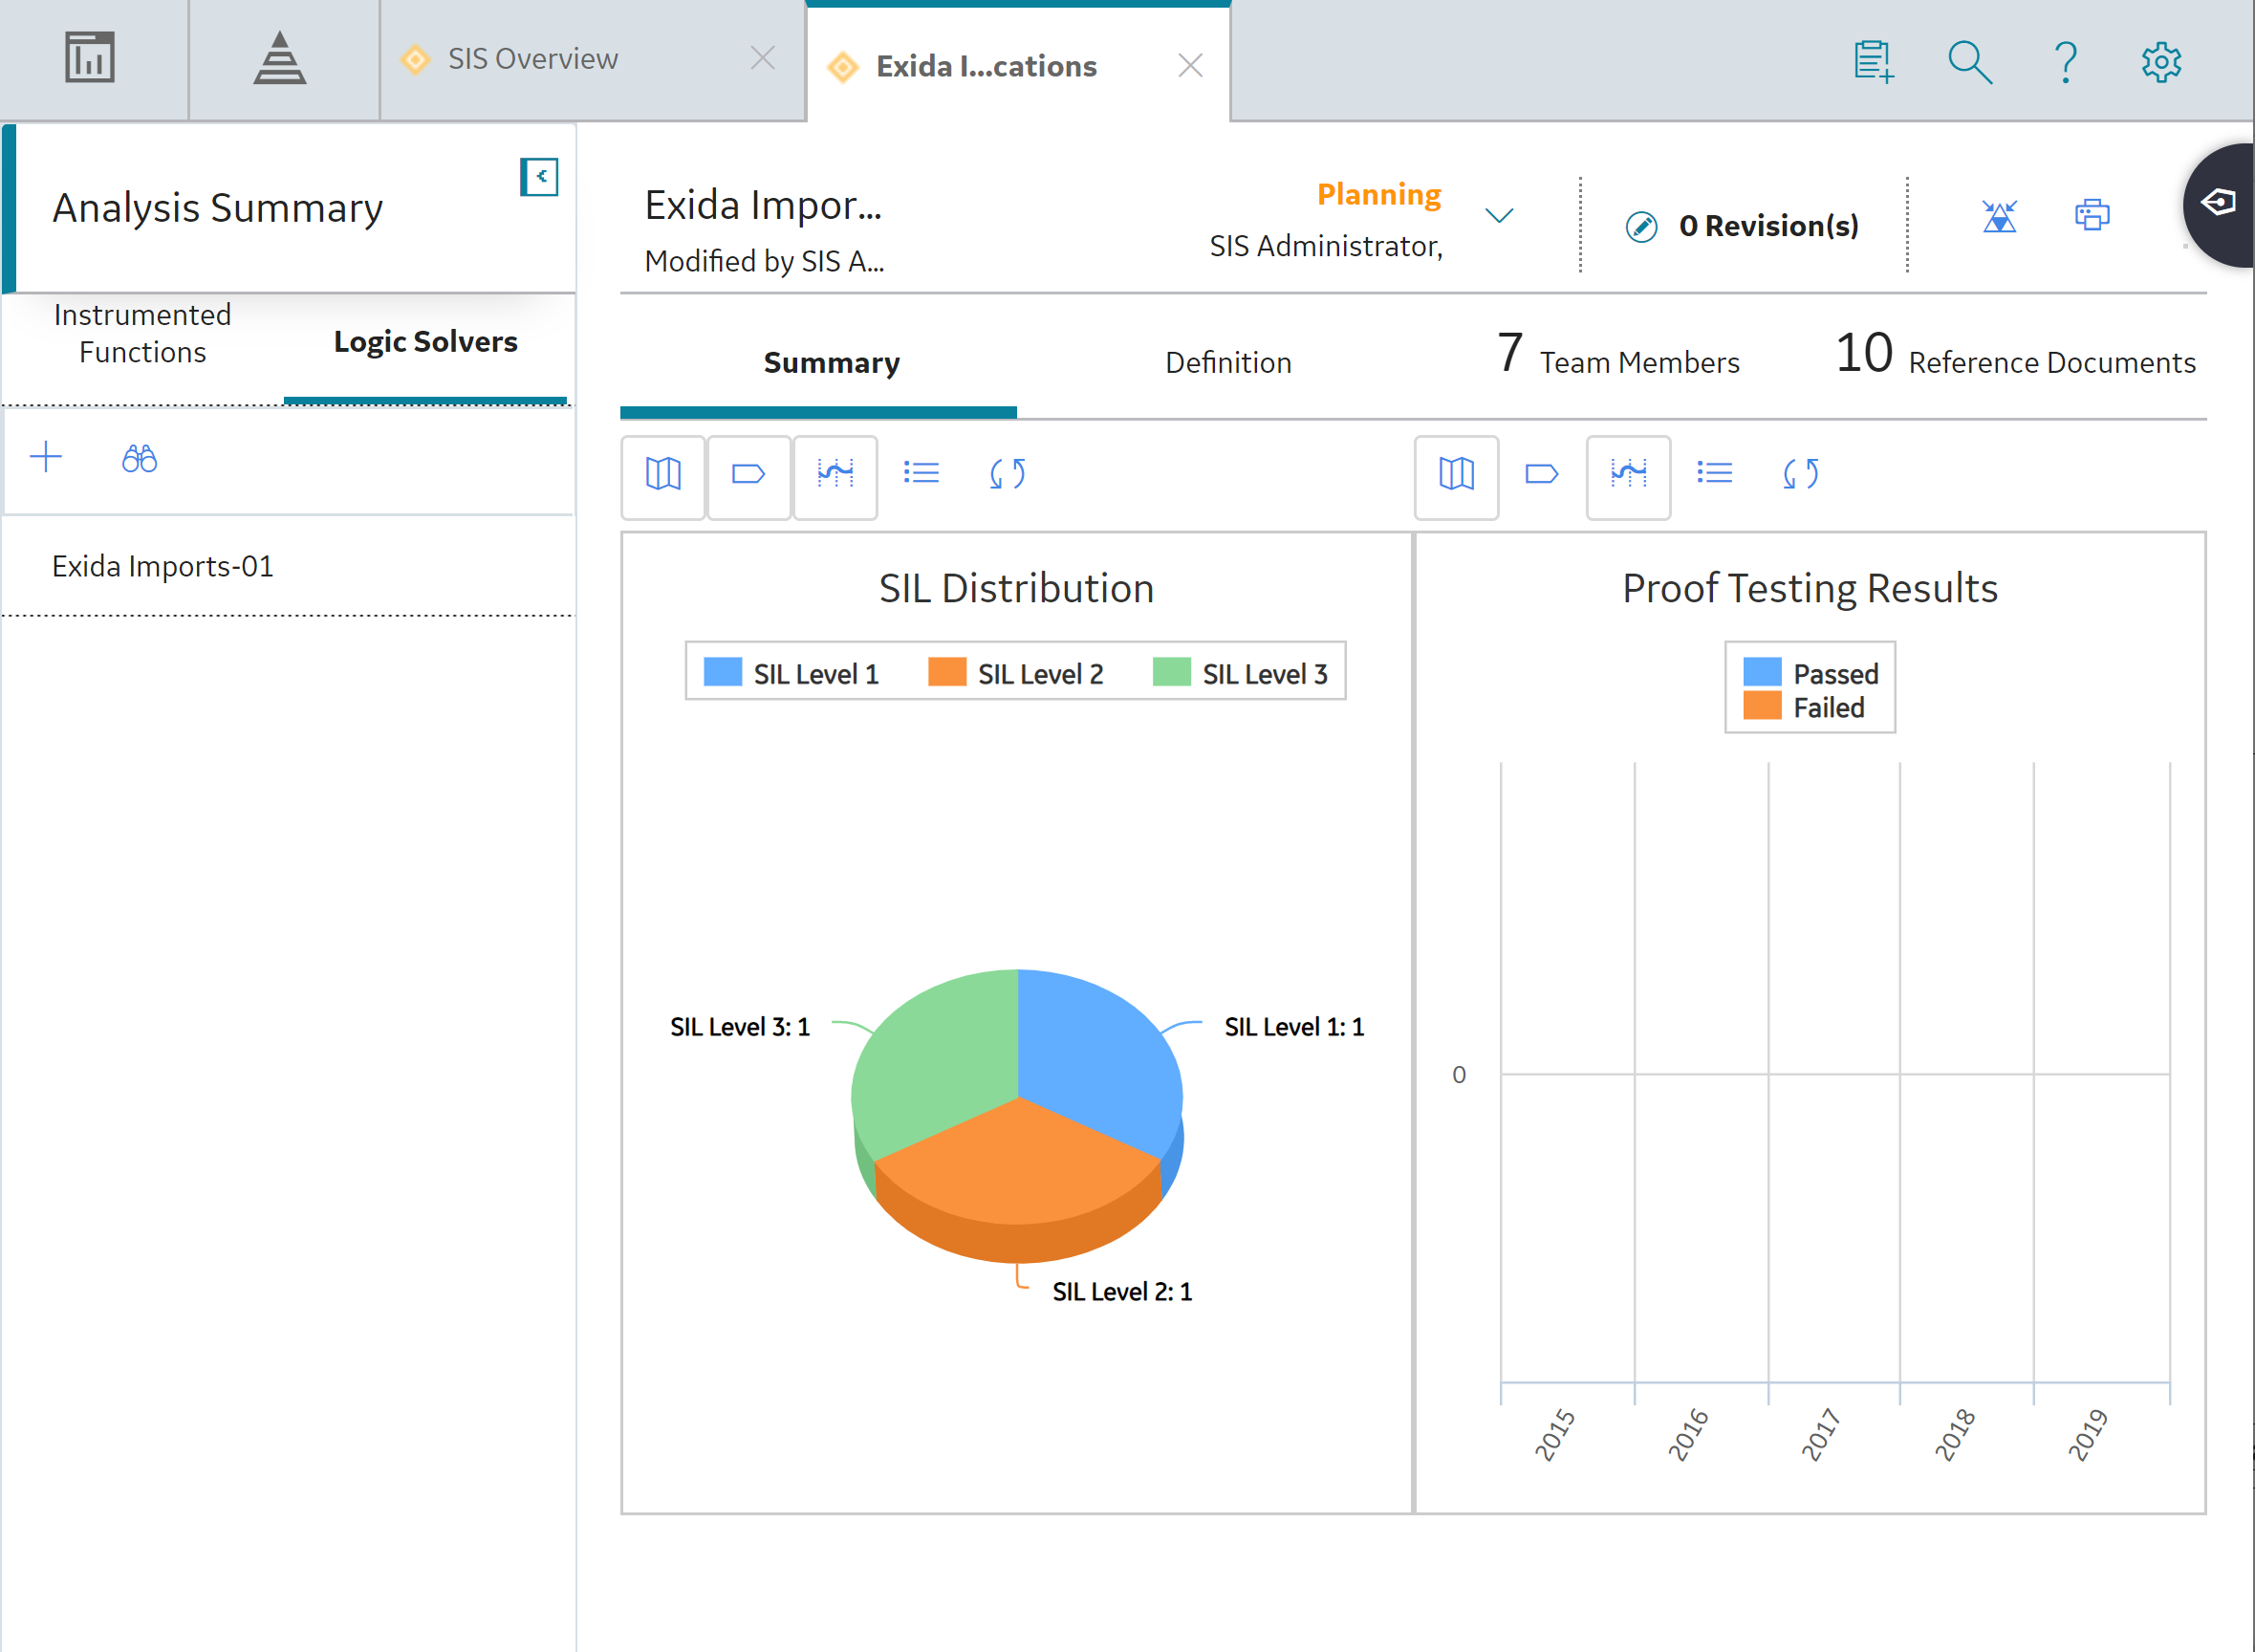
Task: Open the 0 Revision(s) link
Action: (x=1768, y=226)
